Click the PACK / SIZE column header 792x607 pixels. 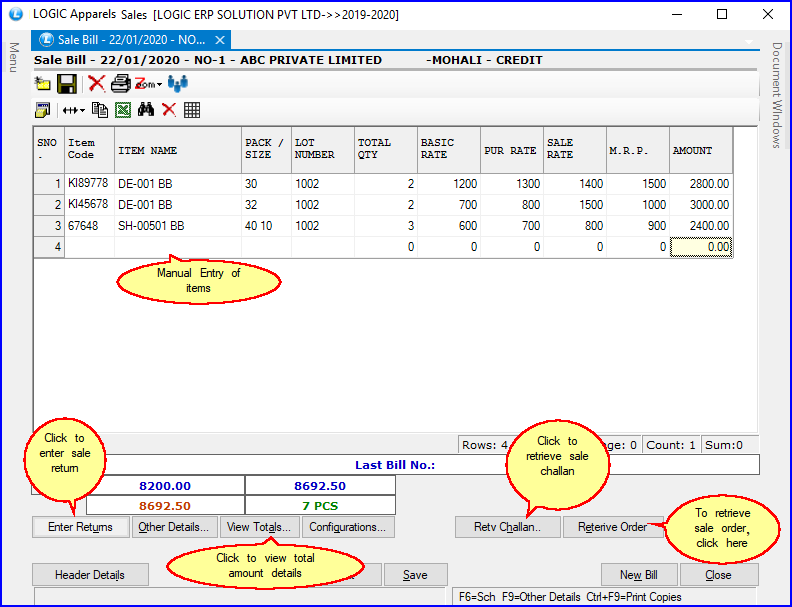click(266, 150)
